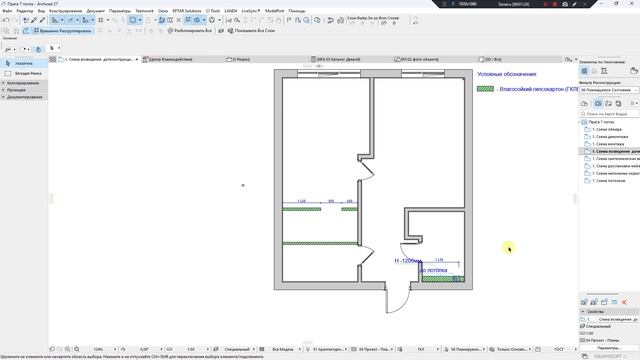The width and height of the screenshot is (640, 360).
Task: Select the syringe inject parameters tool
Action: (x=42, y=20)
